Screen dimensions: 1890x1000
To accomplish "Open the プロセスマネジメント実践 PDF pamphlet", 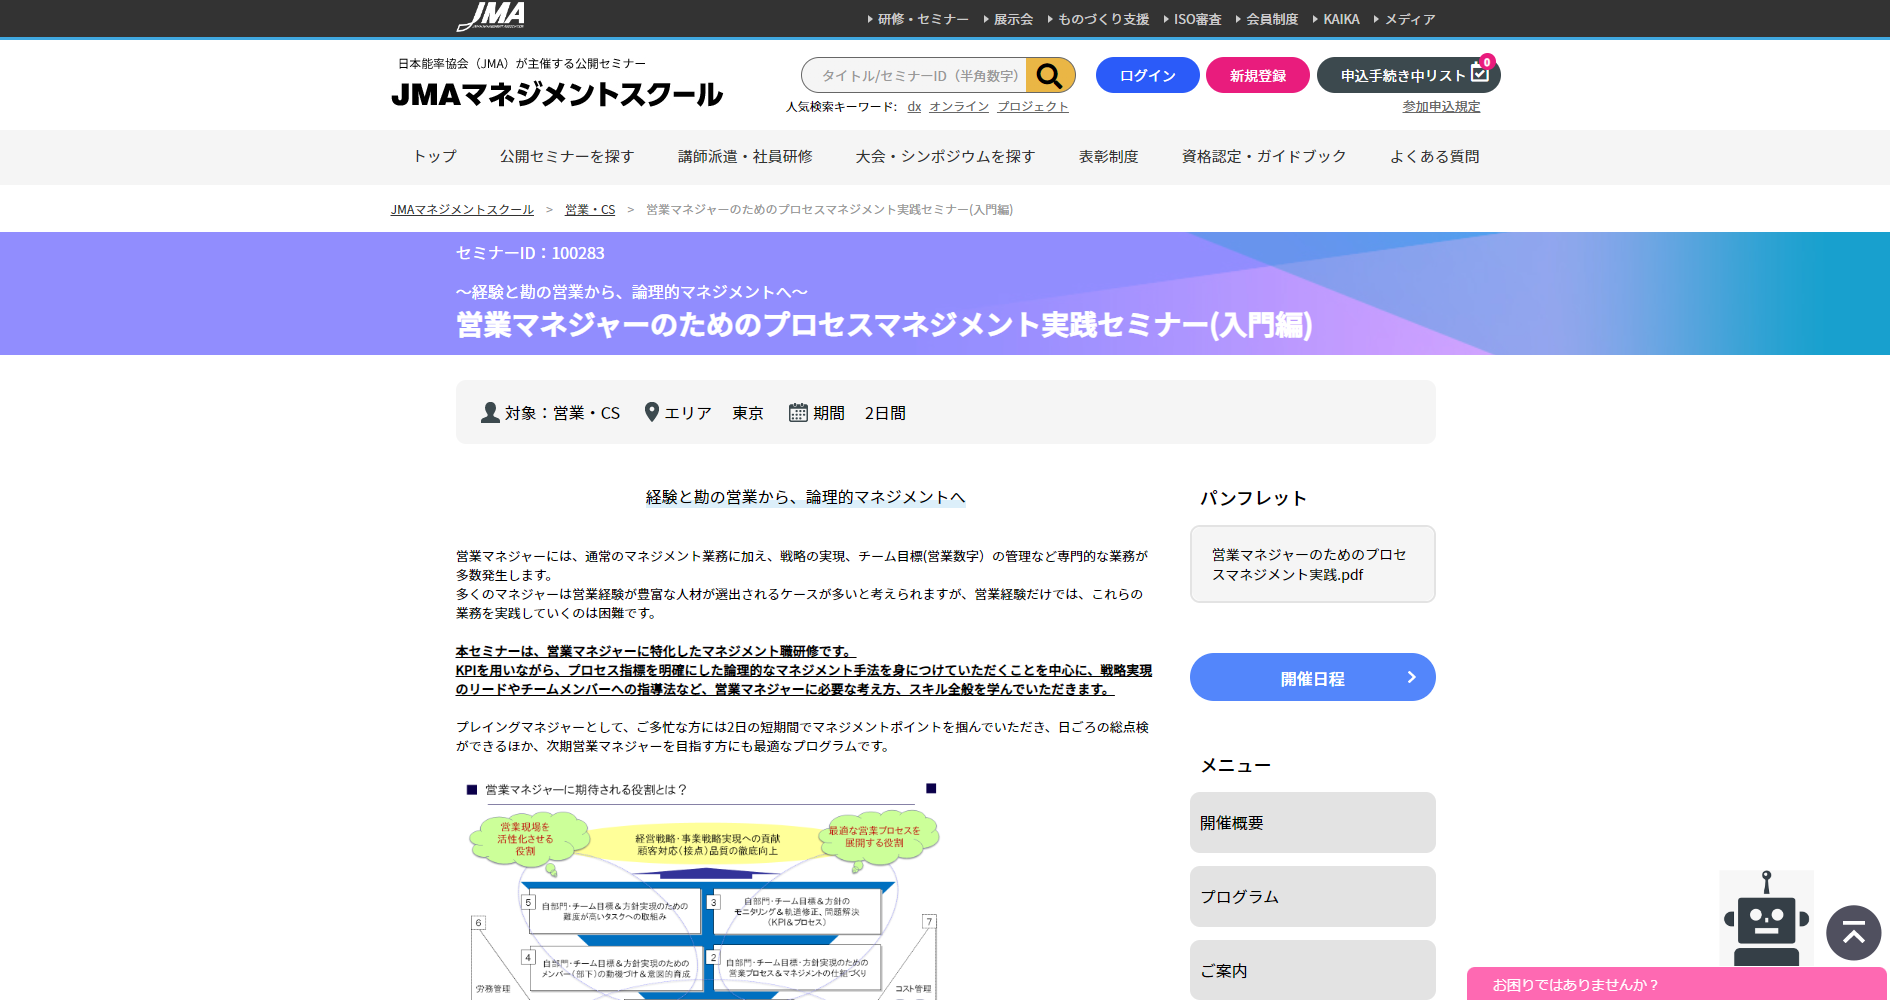I will coord(1311,564).
